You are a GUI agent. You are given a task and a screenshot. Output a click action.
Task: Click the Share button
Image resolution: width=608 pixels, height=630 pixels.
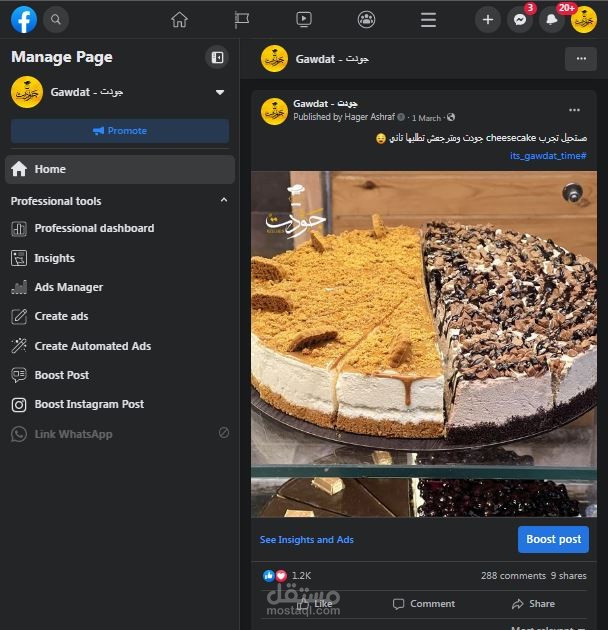[x=533, y=604]
